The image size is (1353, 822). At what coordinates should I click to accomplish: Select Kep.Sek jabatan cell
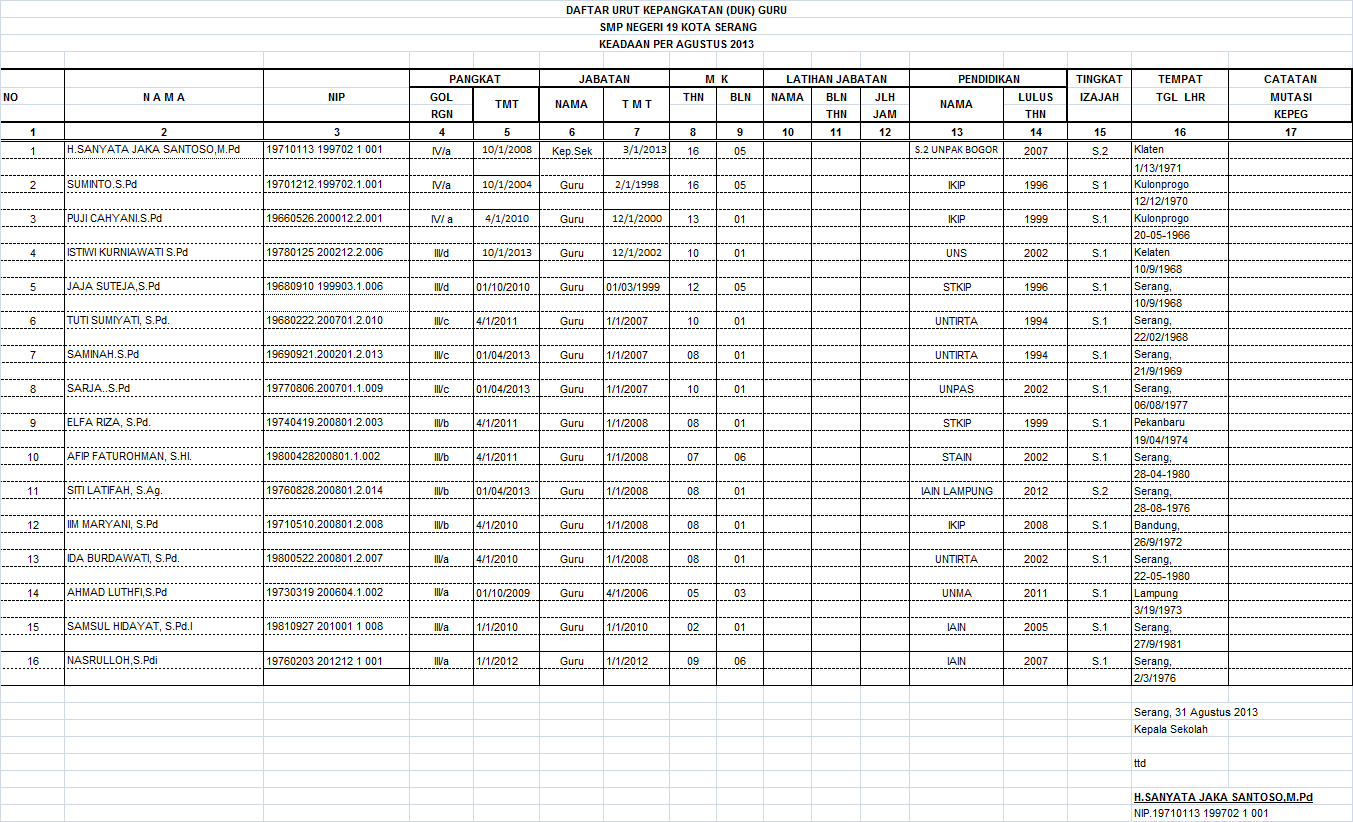coord(571,150)
